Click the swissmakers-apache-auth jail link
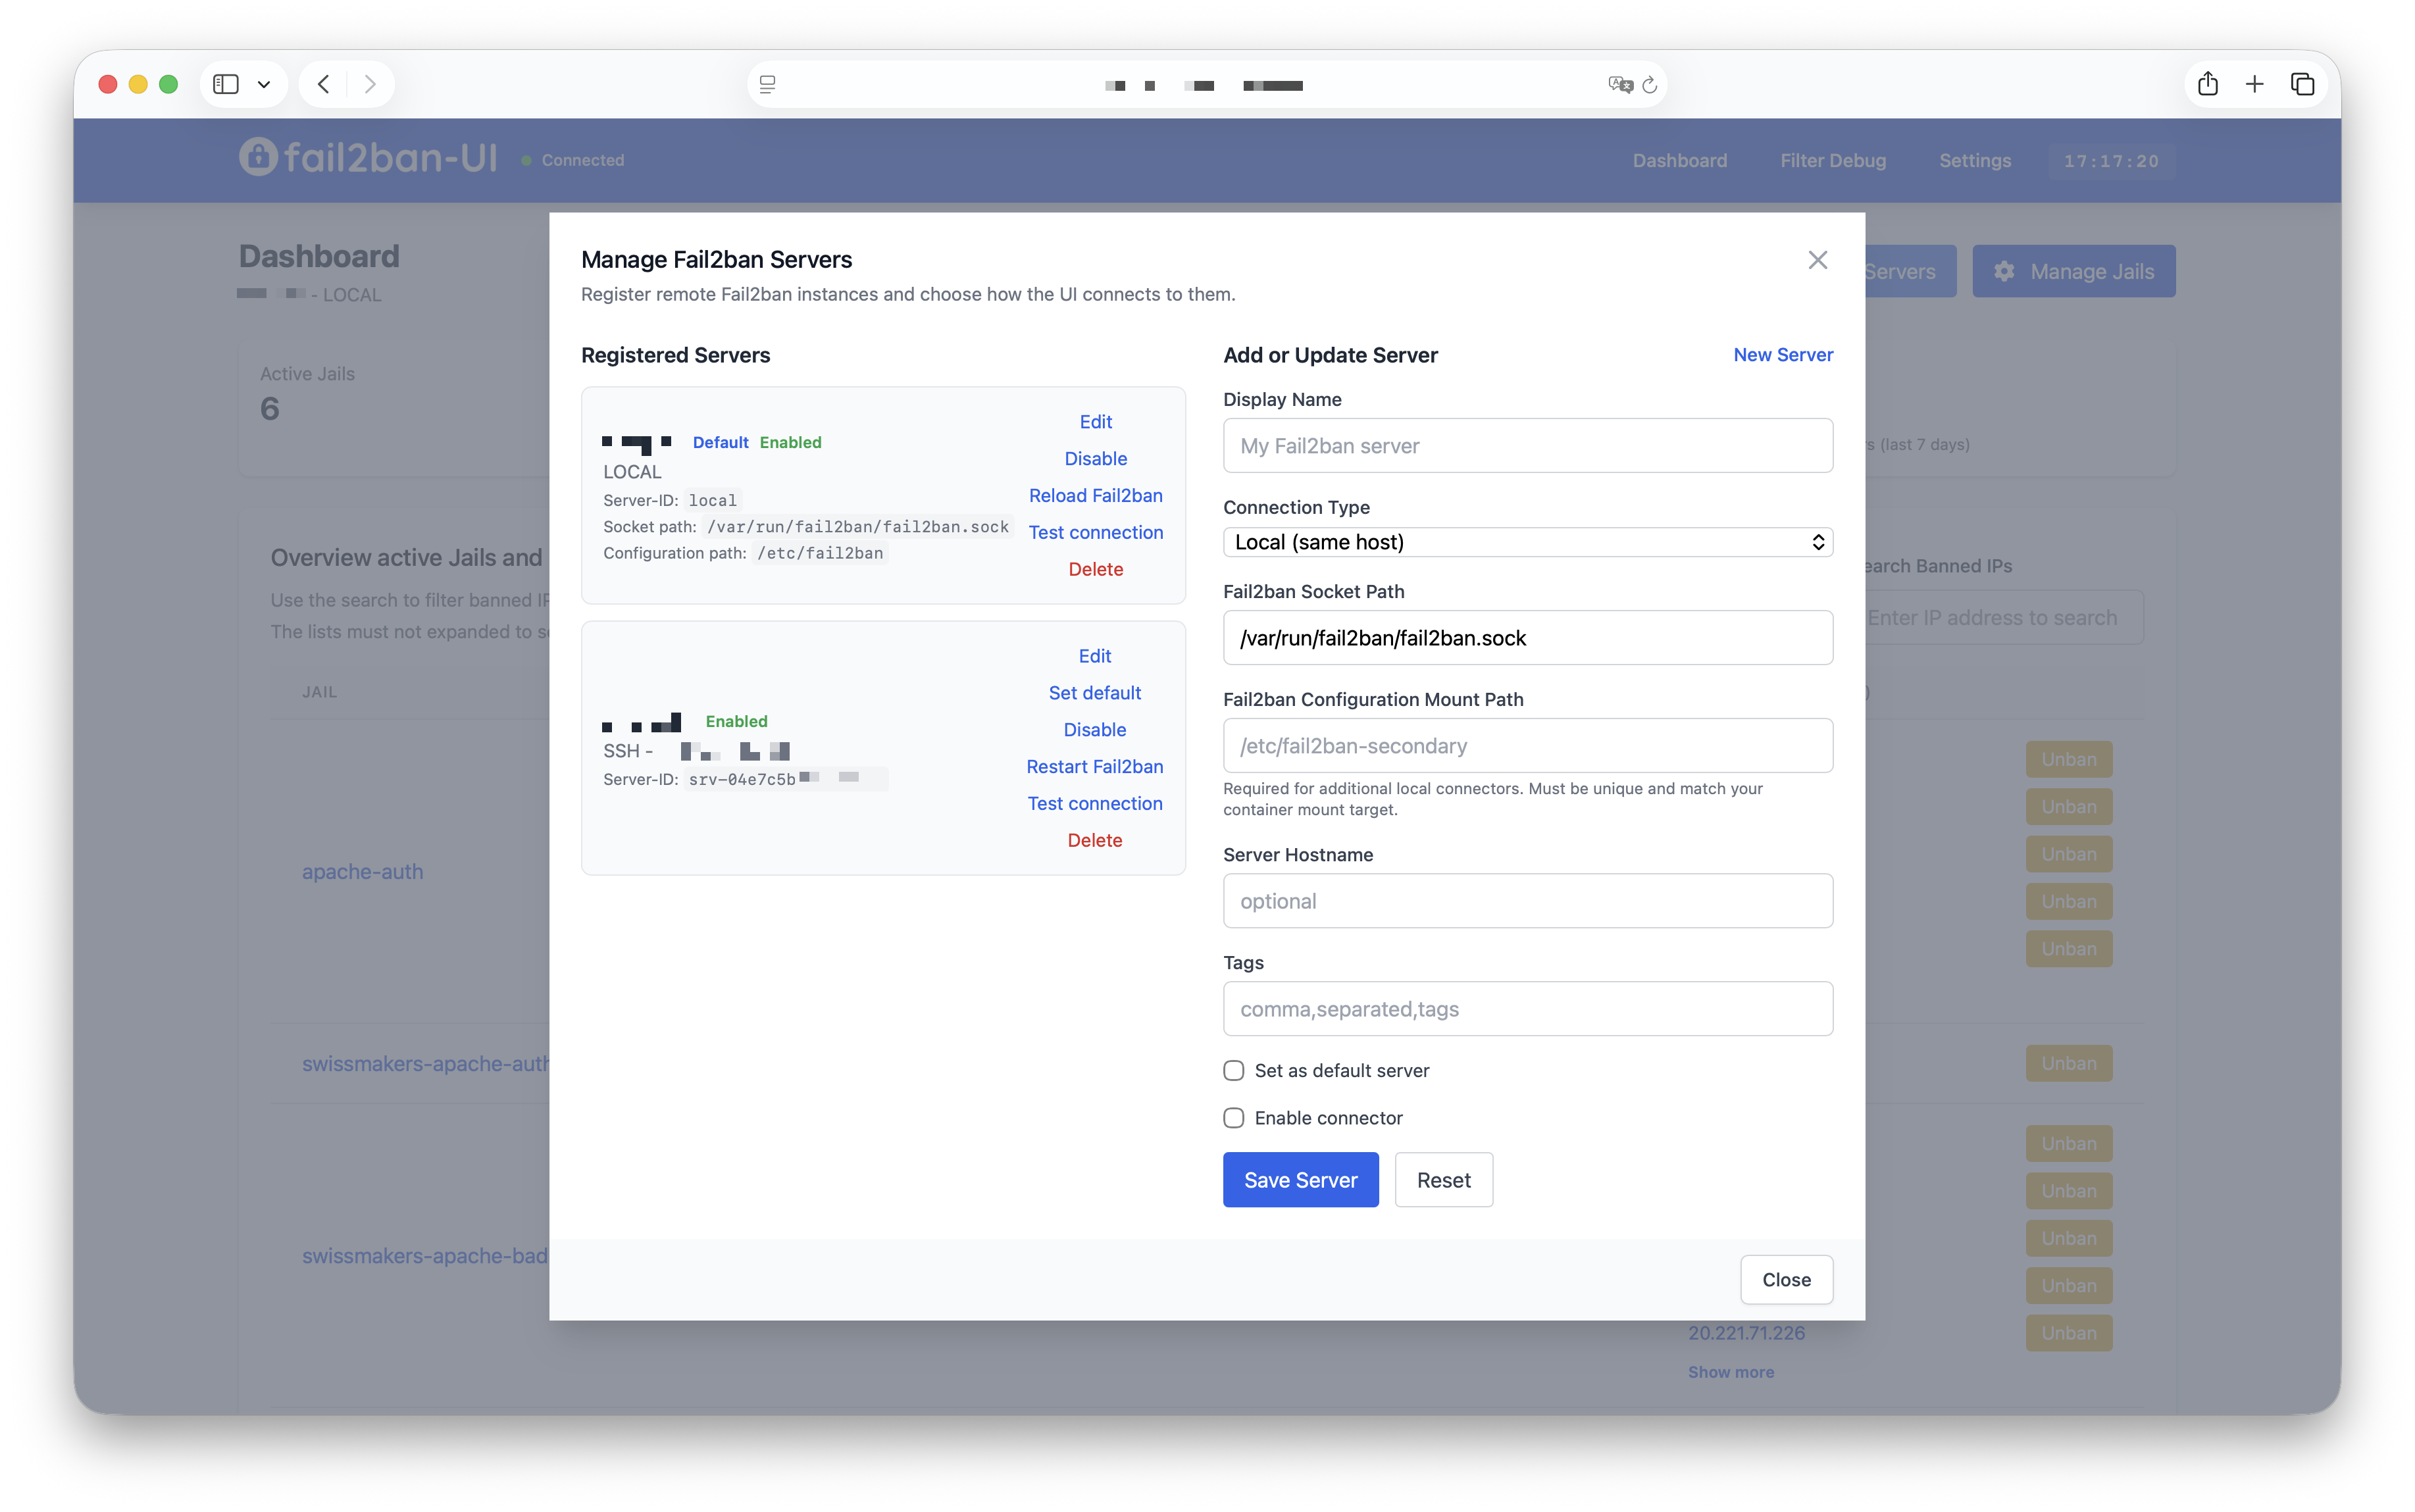This screenshot has width=2415, height=1512. pos(425,1063)
